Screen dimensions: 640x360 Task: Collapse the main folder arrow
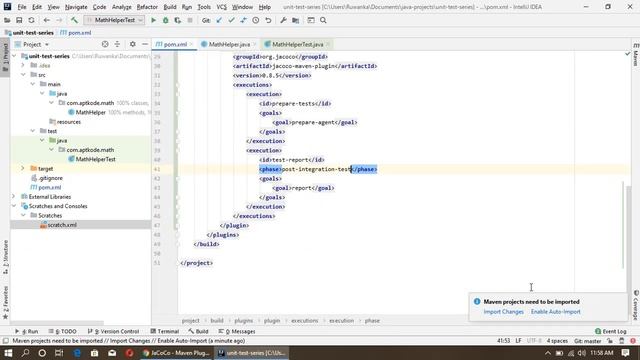pos(33,84)
